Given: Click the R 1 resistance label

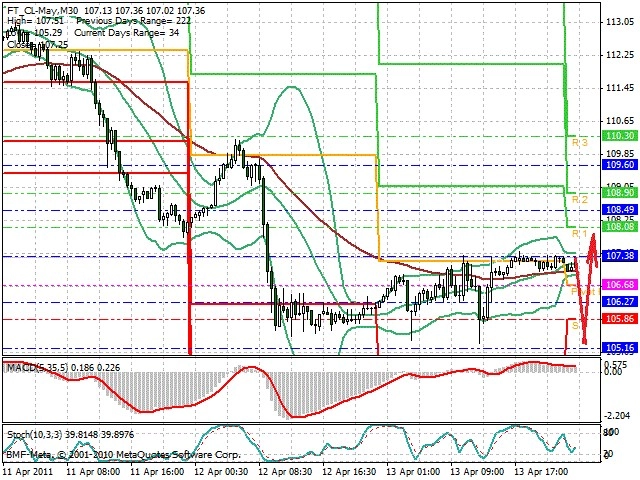Looking at the screenshot, I should 580,233.
